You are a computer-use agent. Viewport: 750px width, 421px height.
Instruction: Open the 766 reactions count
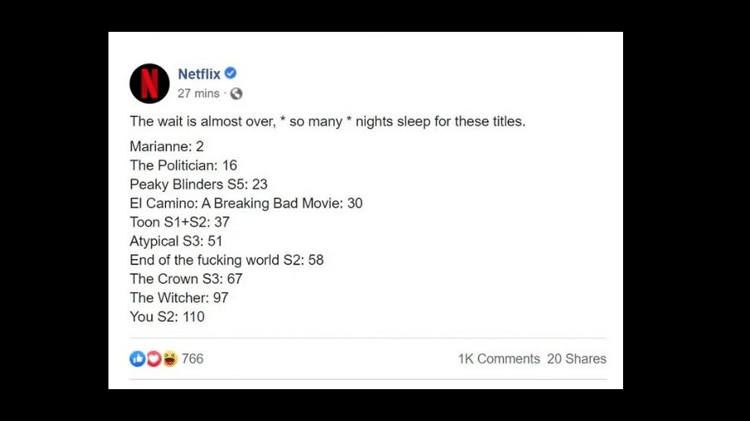(x=193, y=358)
